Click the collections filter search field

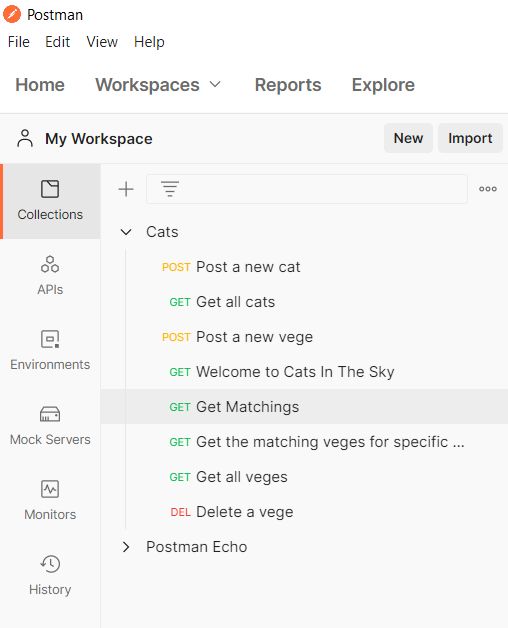pyautogui.click(x=307, y=189)
